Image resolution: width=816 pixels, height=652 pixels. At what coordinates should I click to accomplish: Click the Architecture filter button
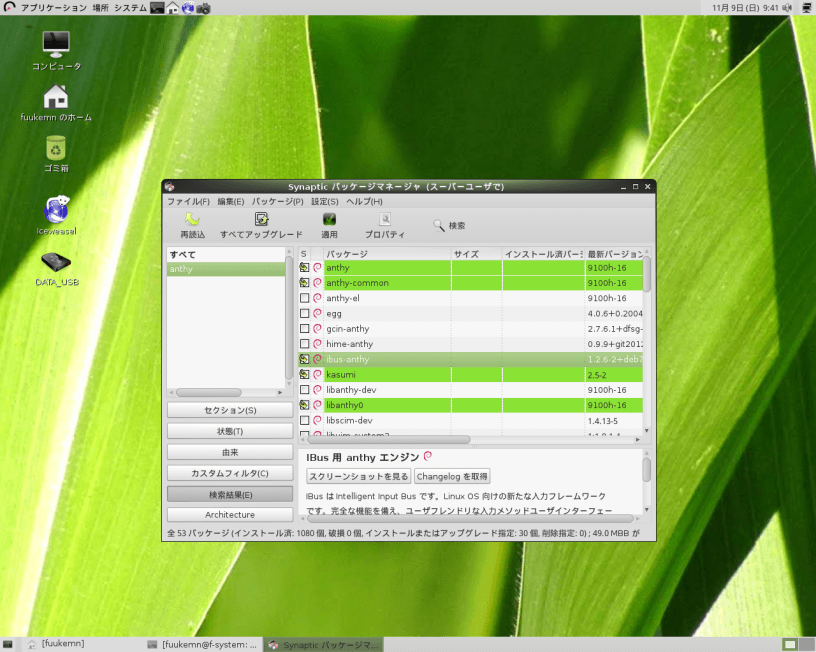pyautogui.click(x=230, y=515)
